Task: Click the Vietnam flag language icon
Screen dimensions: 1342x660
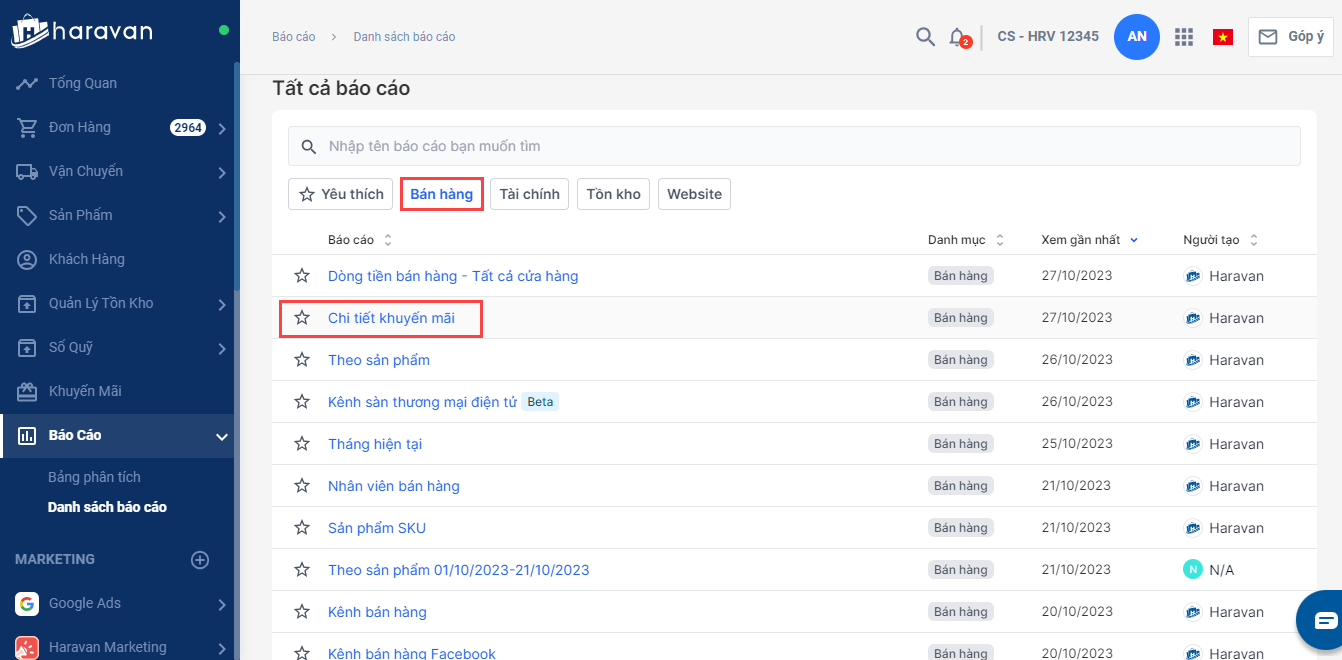Action: click(x=1222, y=37)
